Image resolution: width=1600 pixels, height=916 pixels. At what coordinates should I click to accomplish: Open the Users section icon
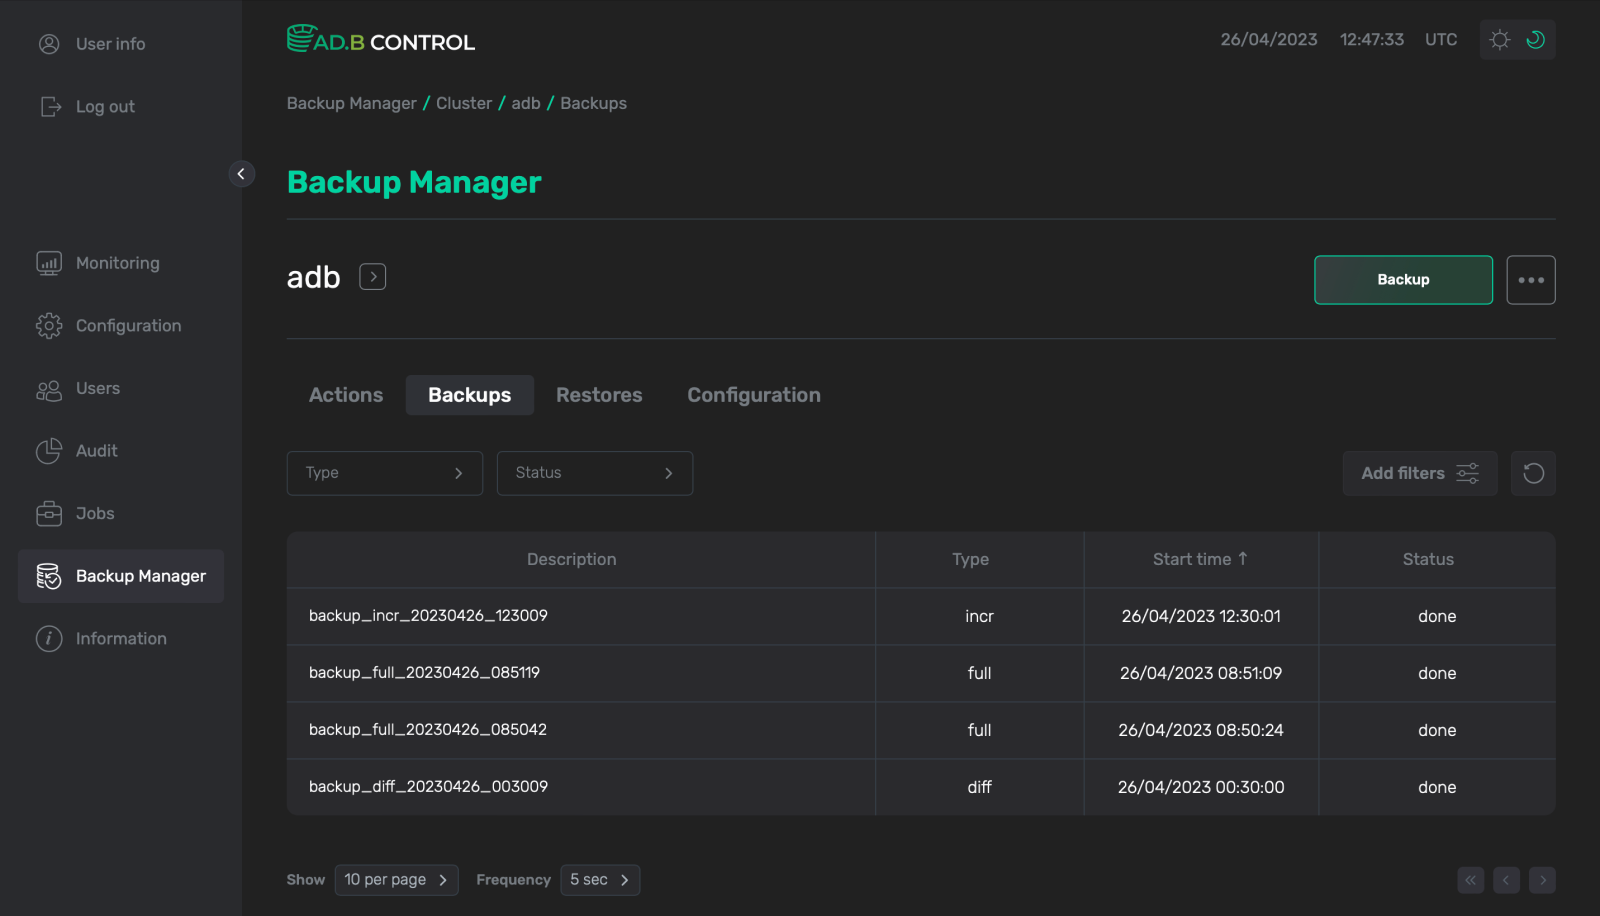click(48, 388)
